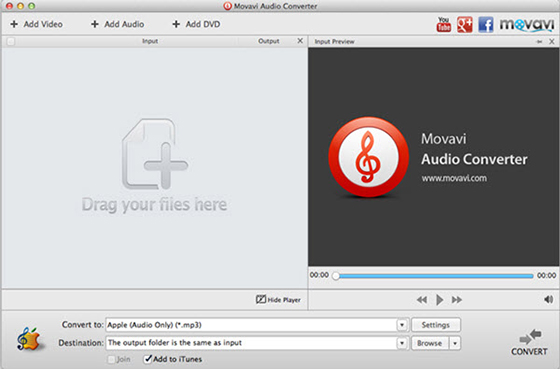Toggle the Join checkbox
The height and width of the screenshot is (369, 560).
coord(111,359)
